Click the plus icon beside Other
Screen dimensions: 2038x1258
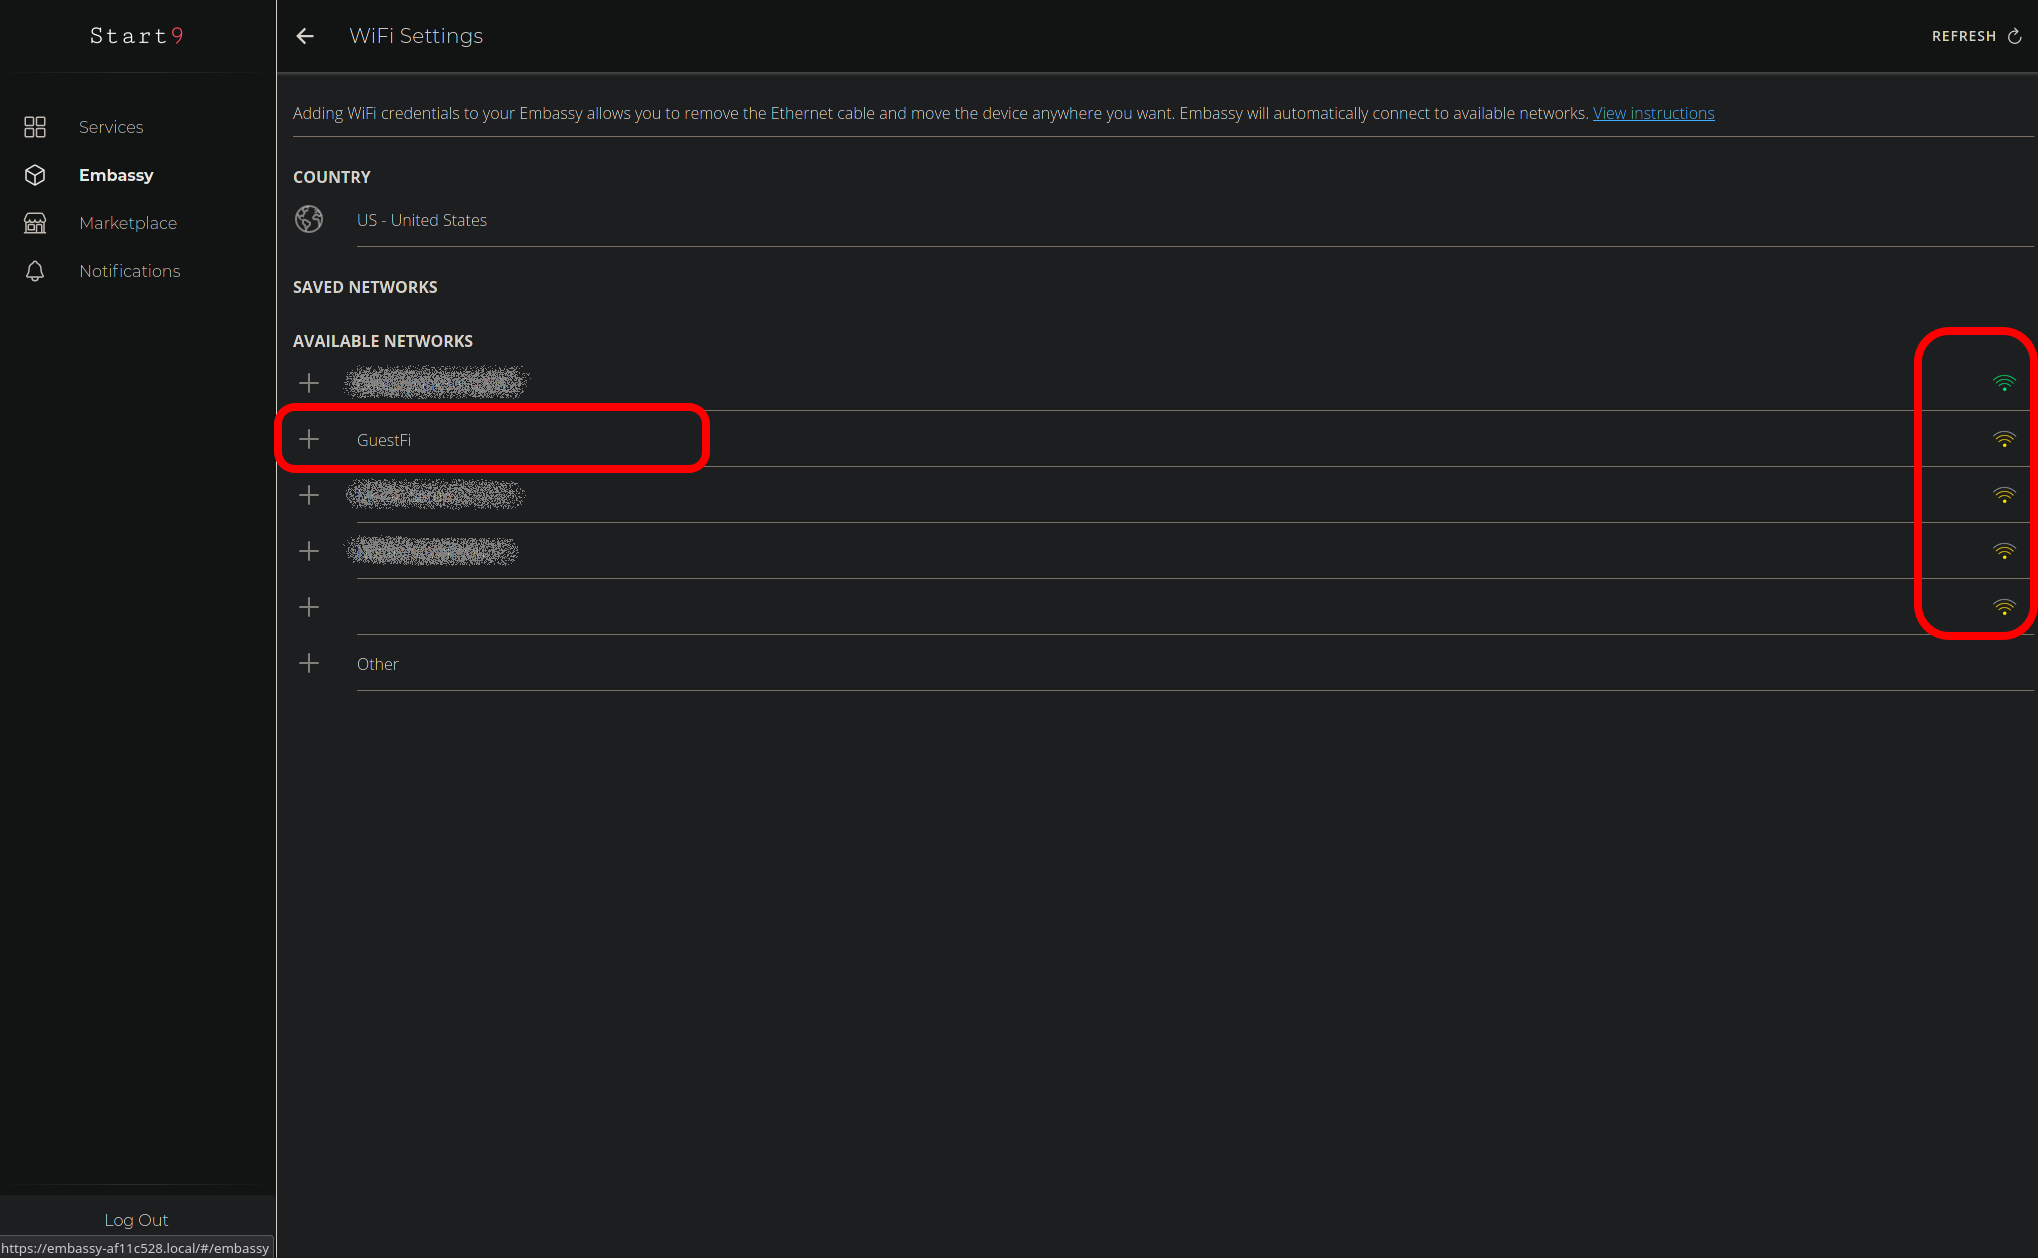pos(309,663)
